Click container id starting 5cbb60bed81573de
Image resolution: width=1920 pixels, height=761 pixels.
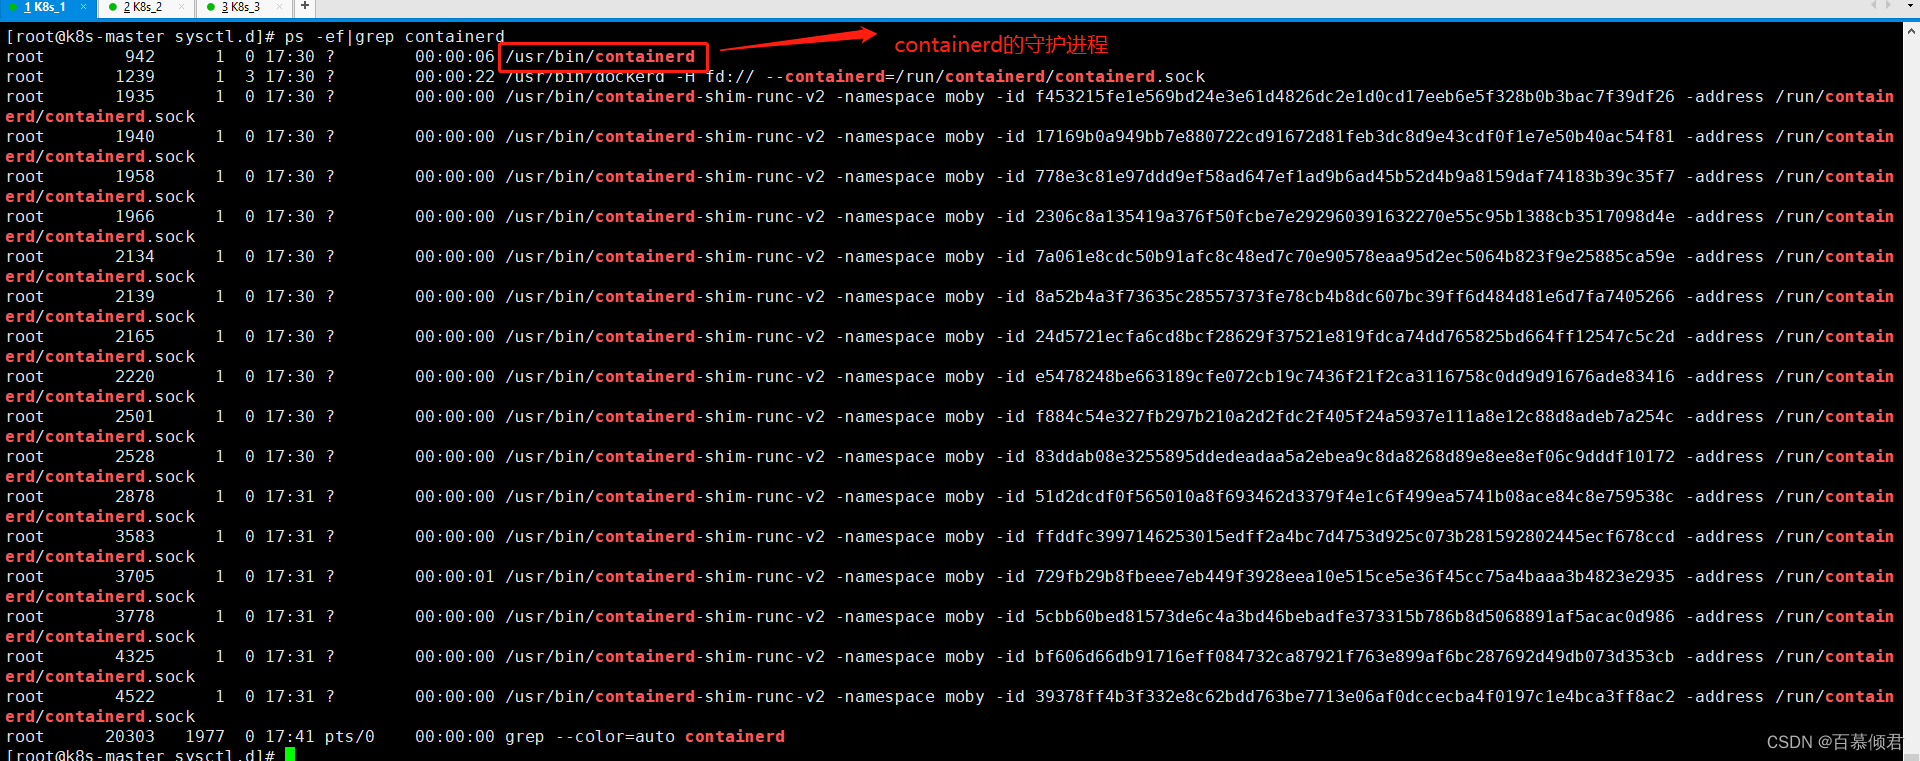point(1355,617)
